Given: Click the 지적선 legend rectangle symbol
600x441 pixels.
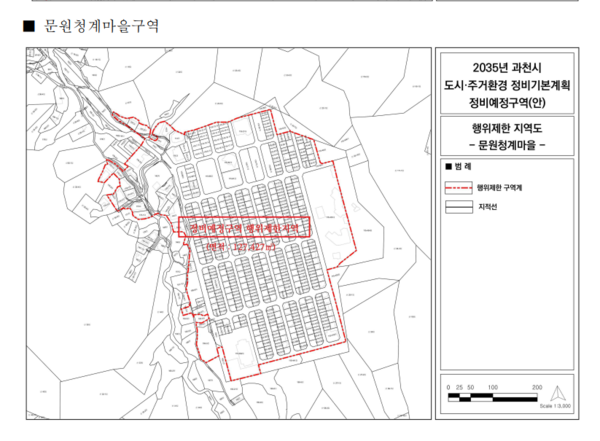Looking at the screenshot, I should point(460,208).
